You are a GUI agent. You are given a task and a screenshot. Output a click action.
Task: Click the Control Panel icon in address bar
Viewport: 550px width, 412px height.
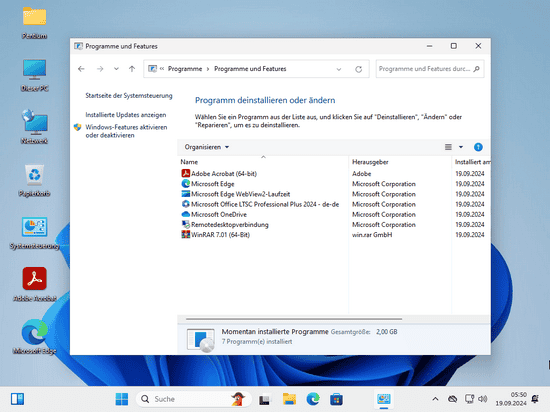point(152,69)
